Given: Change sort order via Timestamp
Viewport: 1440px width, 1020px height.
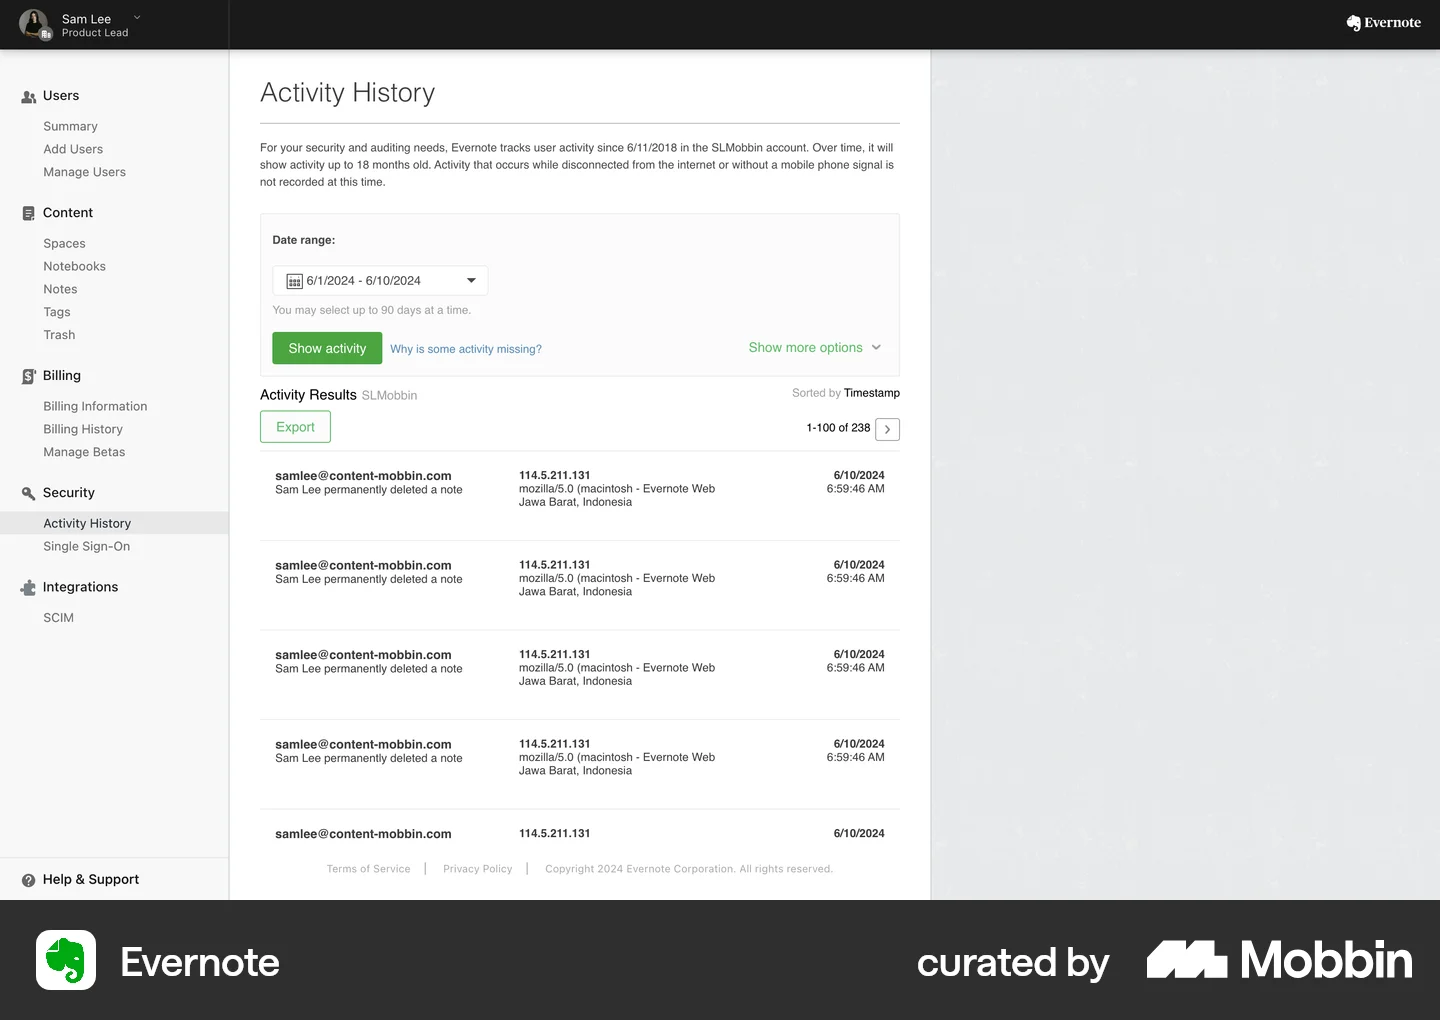Looking at the screenshot, I should 872,393.
